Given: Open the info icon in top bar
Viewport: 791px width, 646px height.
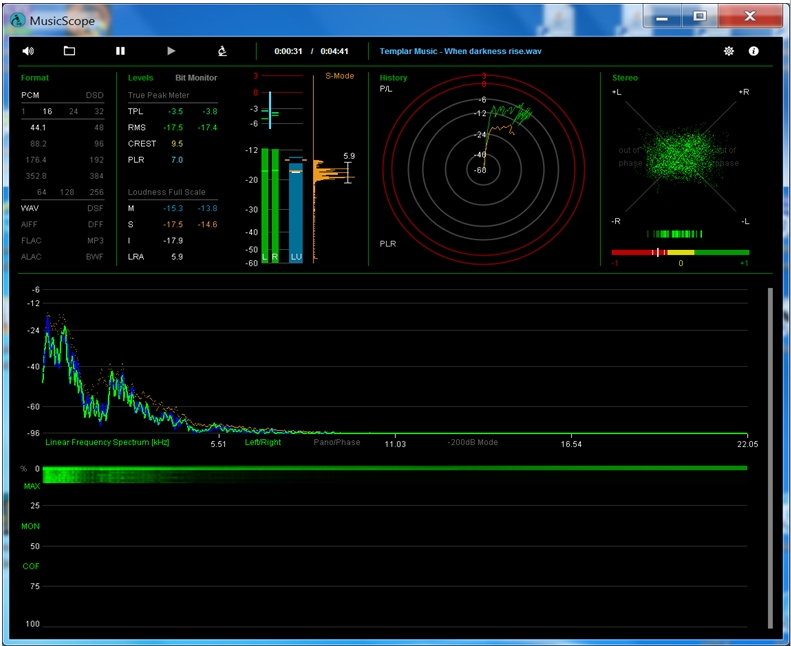Looking at the screenshot, I should point(753,51).
